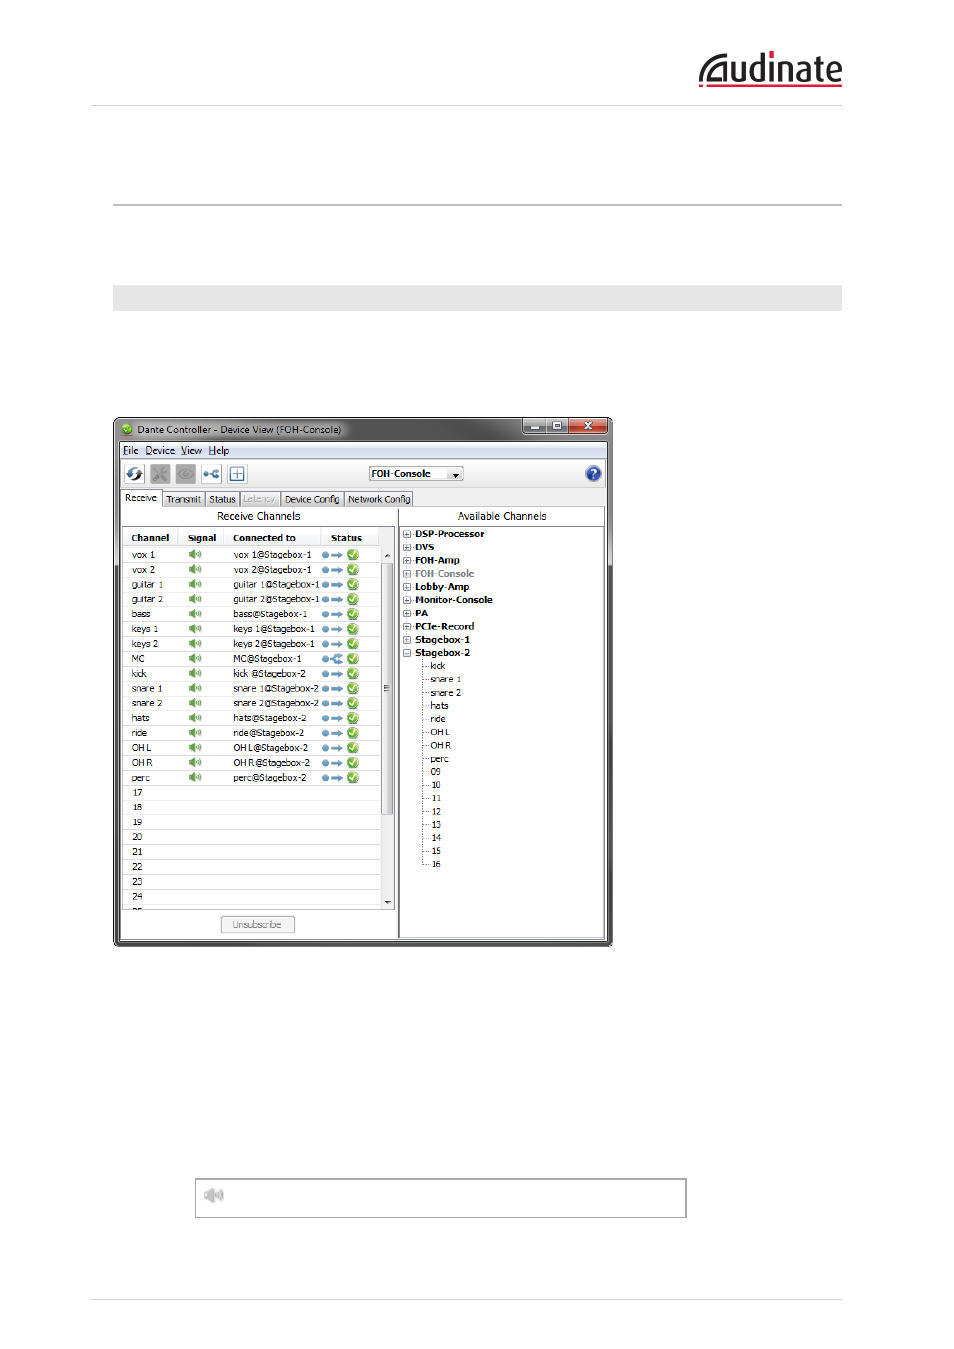This screenshot has height=1349, width=954.
Task: Click the receive channels scrollbar thumb
Action: pos(388,688)
